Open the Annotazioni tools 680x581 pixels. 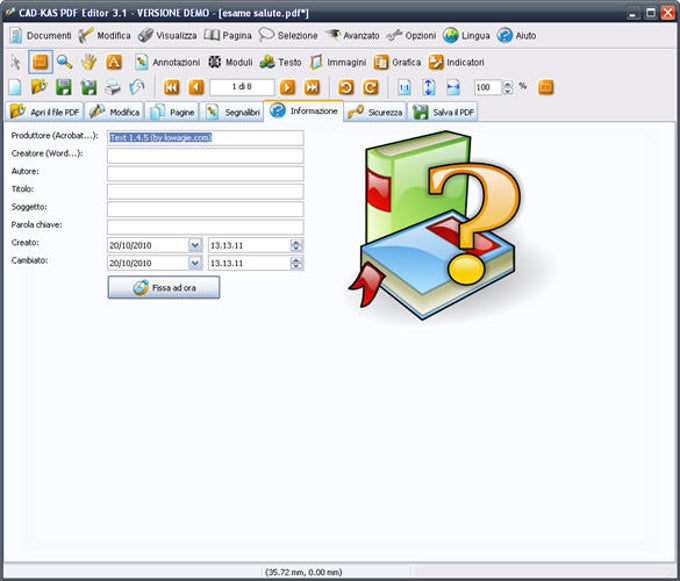[167, 62]
